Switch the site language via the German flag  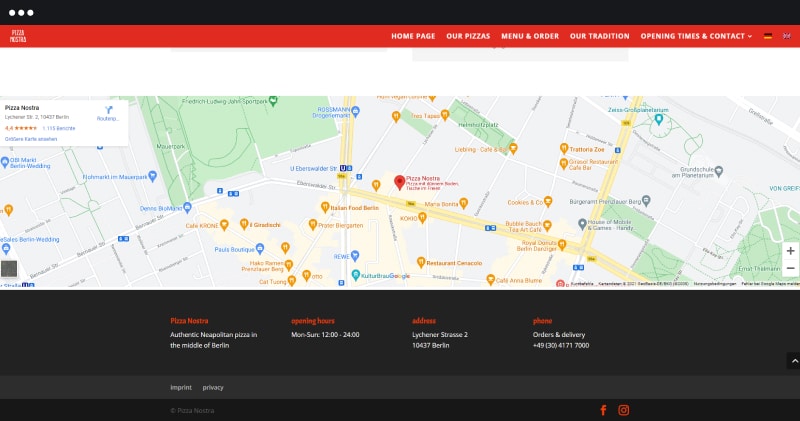(x=768, y=36)
